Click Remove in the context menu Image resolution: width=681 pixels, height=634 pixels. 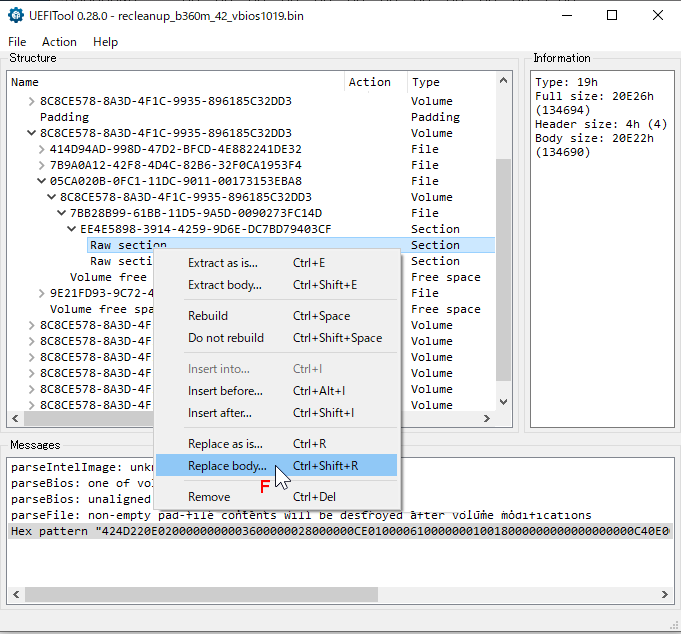point(209,497)
